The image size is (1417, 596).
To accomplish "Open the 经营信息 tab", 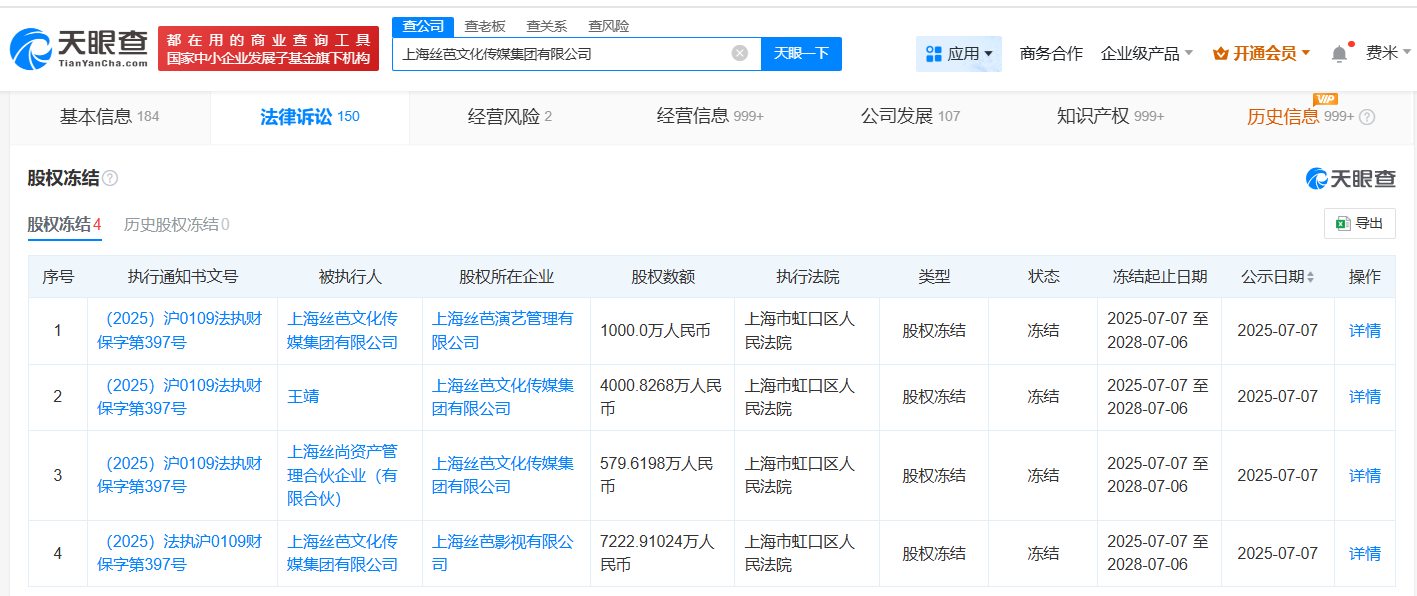I will (x=710, y=117).
